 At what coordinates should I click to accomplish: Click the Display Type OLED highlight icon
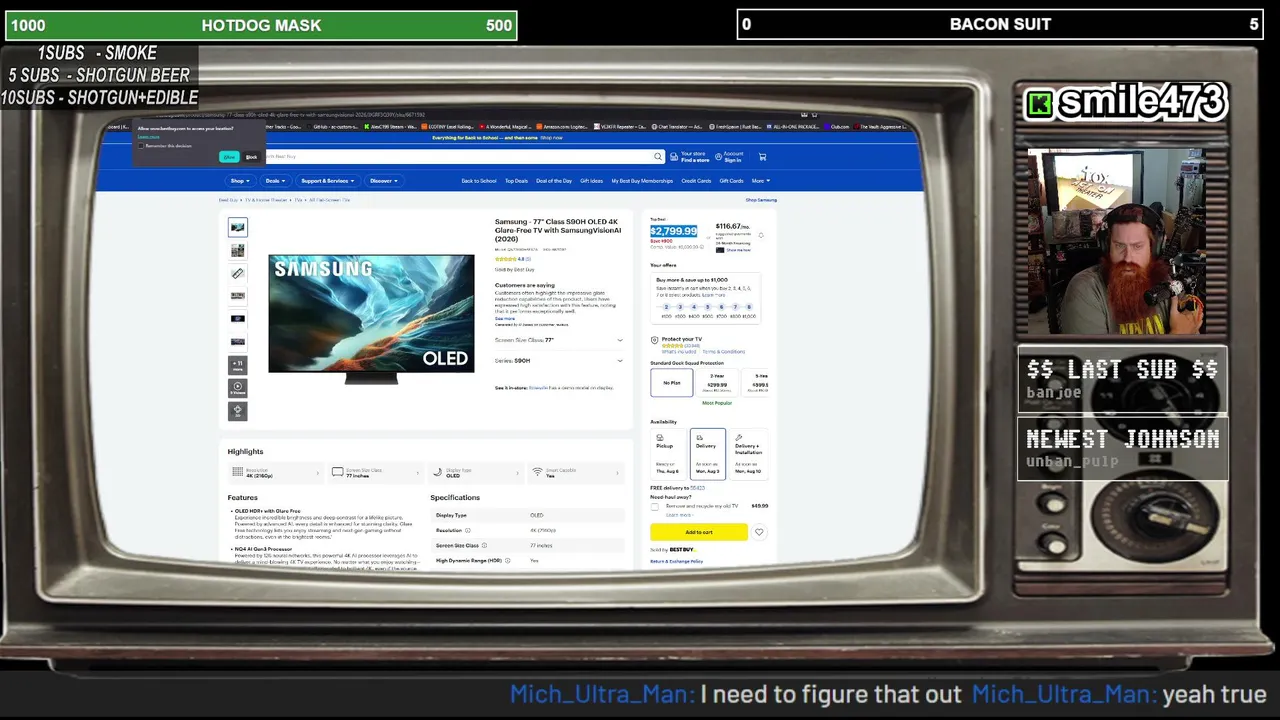(438, 472)
